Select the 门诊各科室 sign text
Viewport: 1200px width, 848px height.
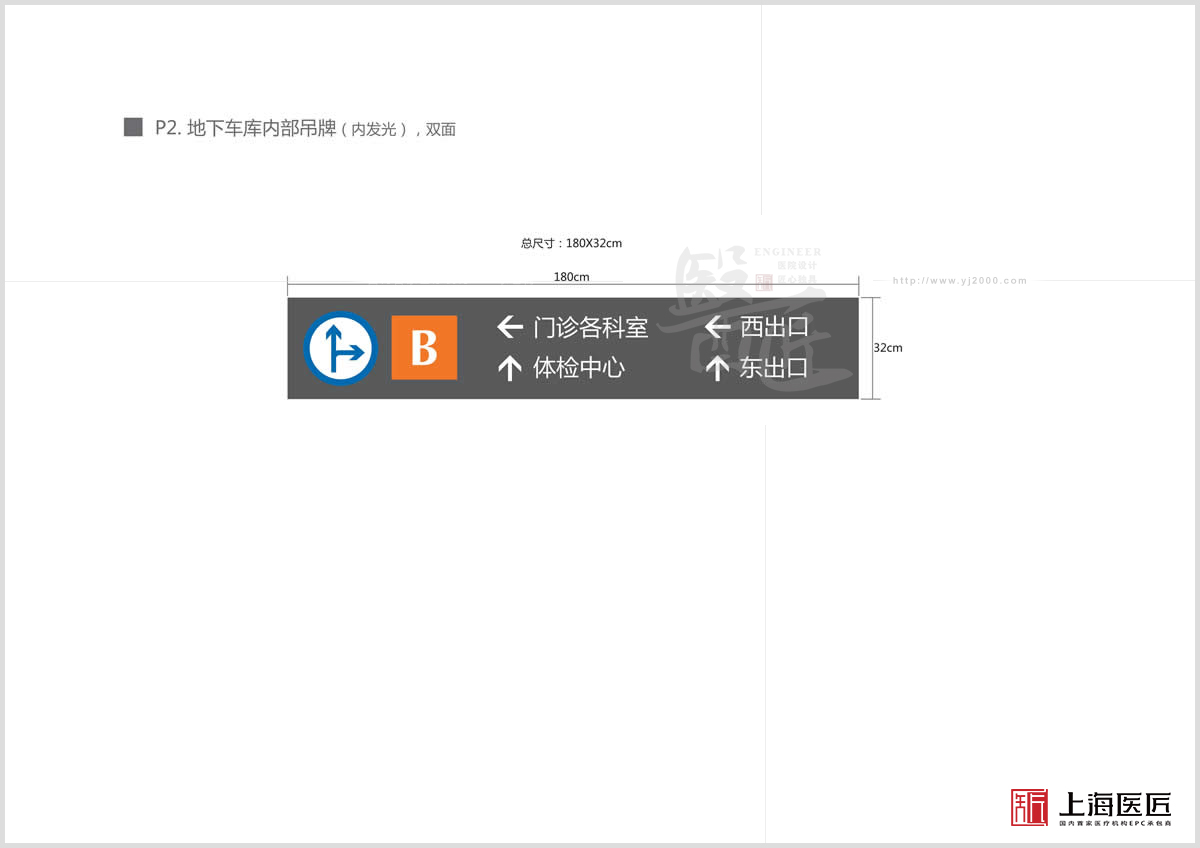tap(590, 327)
